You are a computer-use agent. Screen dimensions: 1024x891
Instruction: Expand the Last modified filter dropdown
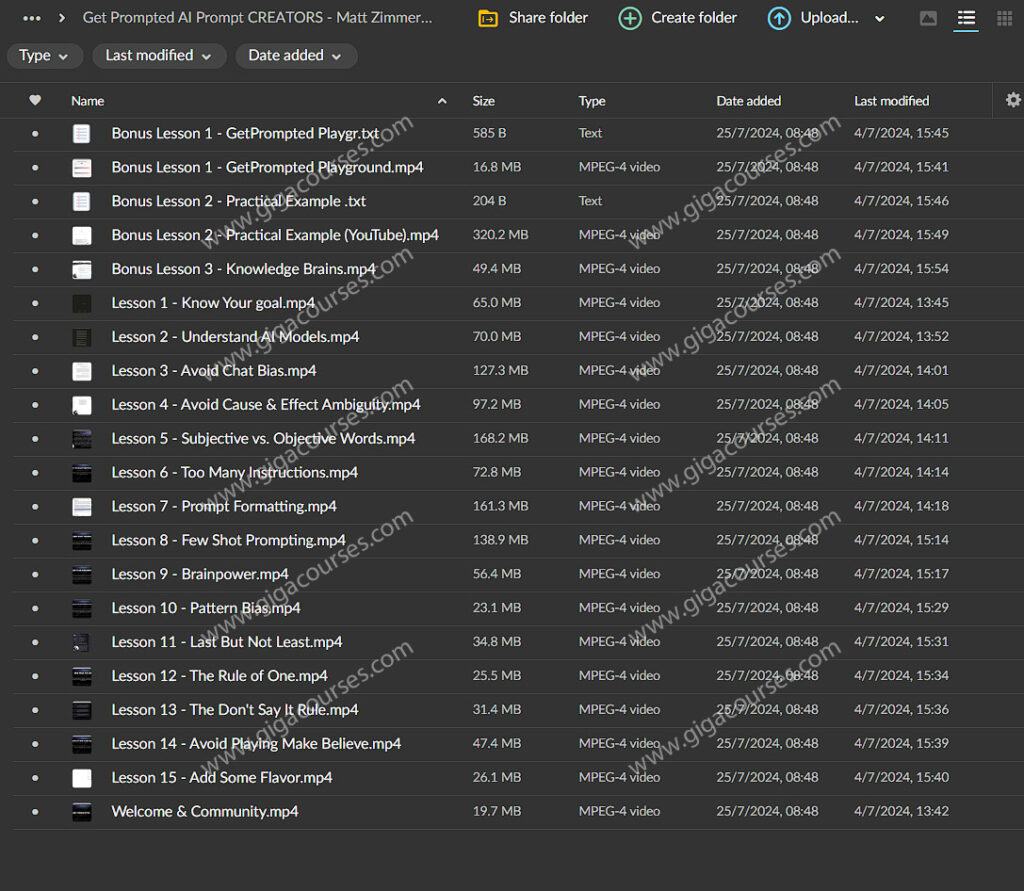pyautogui.click(x=159, y=56)
